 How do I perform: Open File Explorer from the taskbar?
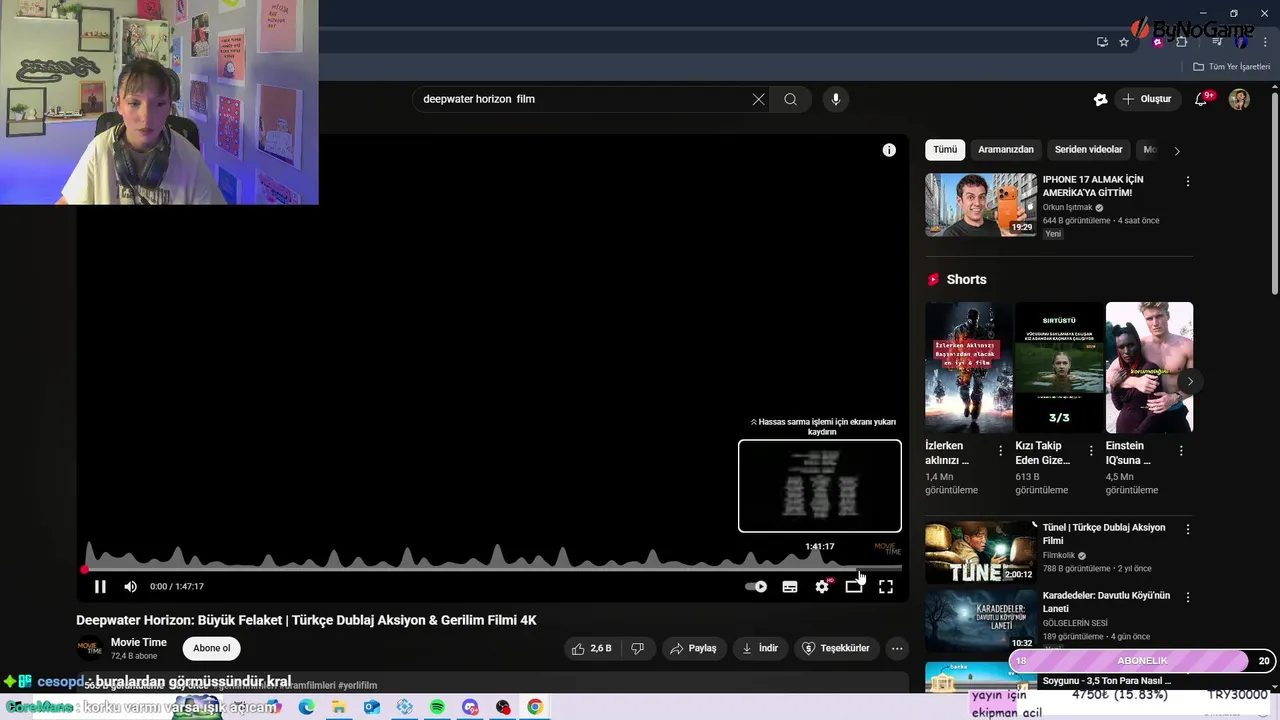339,707
